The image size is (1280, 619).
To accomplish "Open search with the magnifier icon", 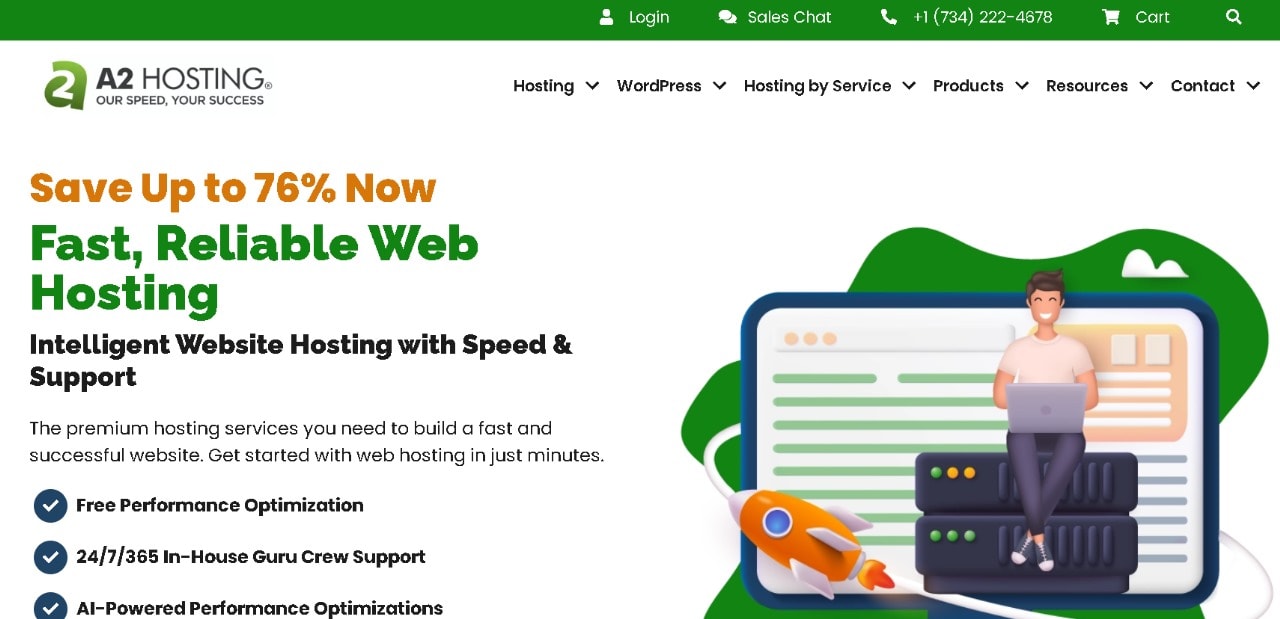I will click(x=1234, y=17).
